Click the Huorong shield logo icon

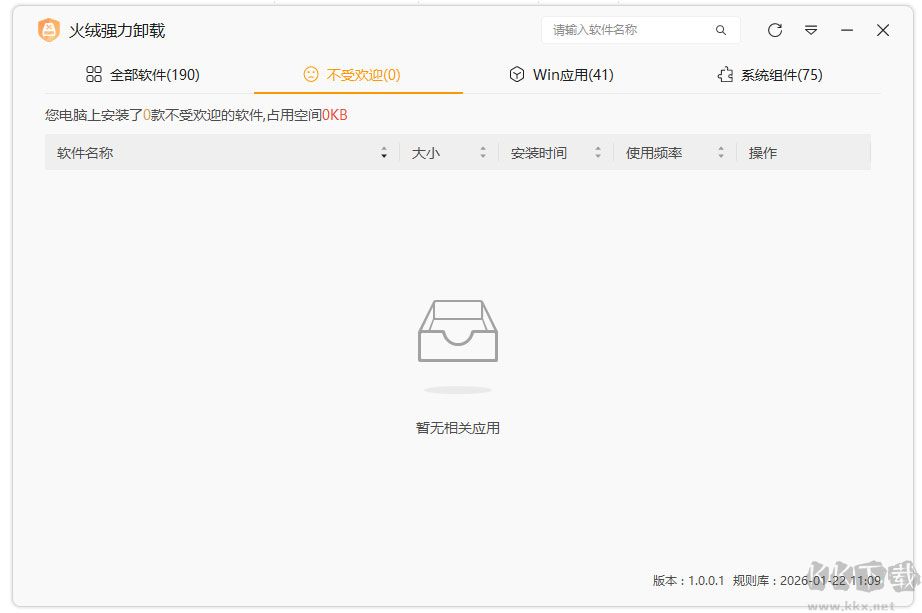pyautogui.click(x=49, y=30)
